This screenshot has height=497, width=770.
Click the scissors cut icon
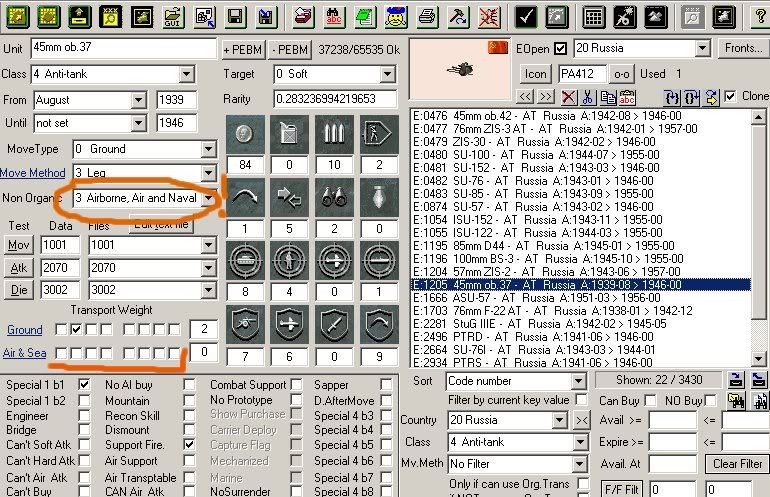pos(587,97)
